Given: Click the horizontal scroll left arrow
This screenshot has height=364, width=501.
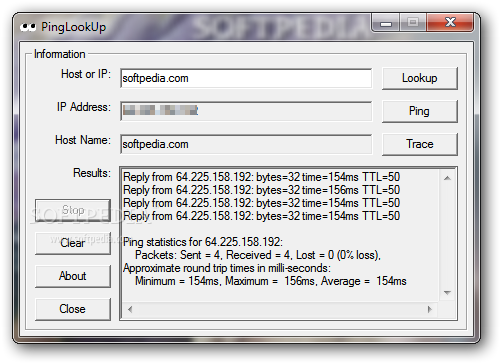Looking at the screenshot, I should 130,309.
